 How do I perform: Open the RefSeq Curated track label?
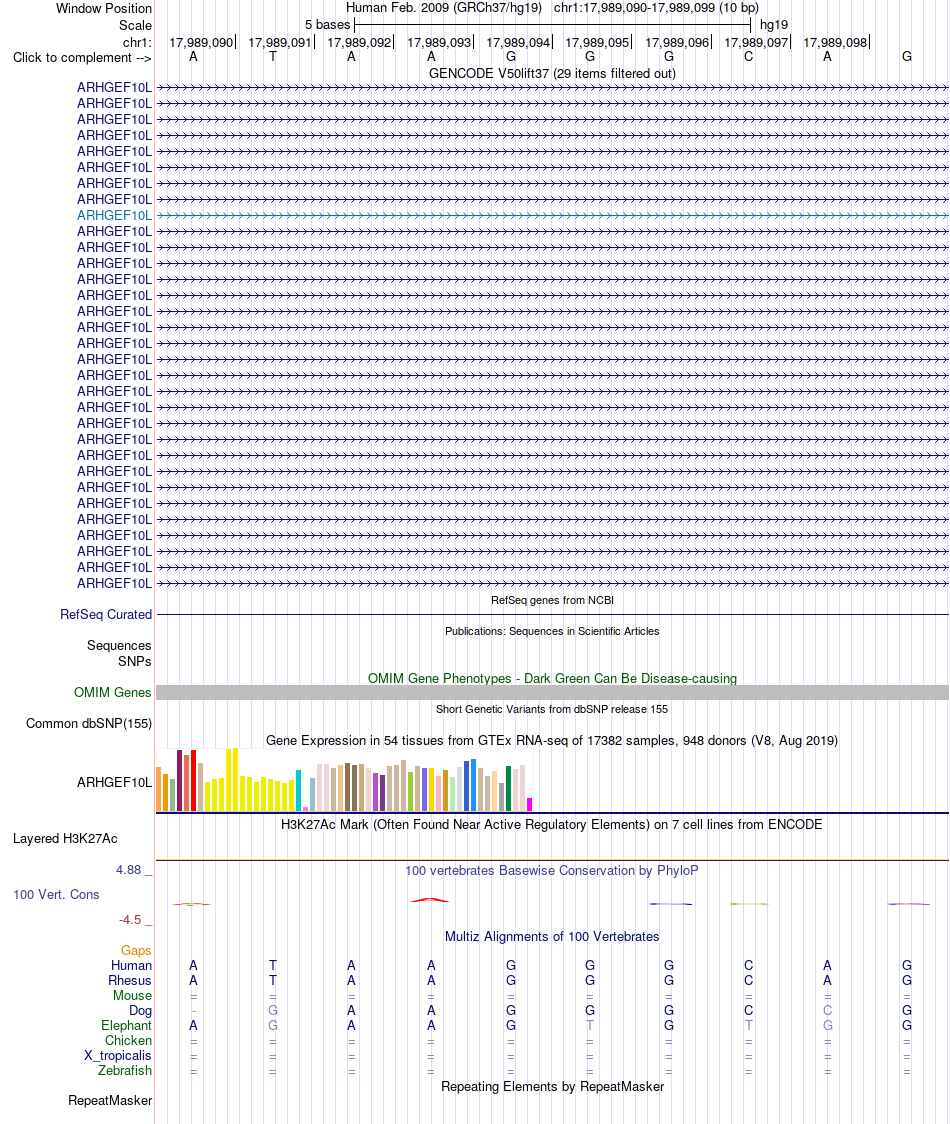pos(105,614)
